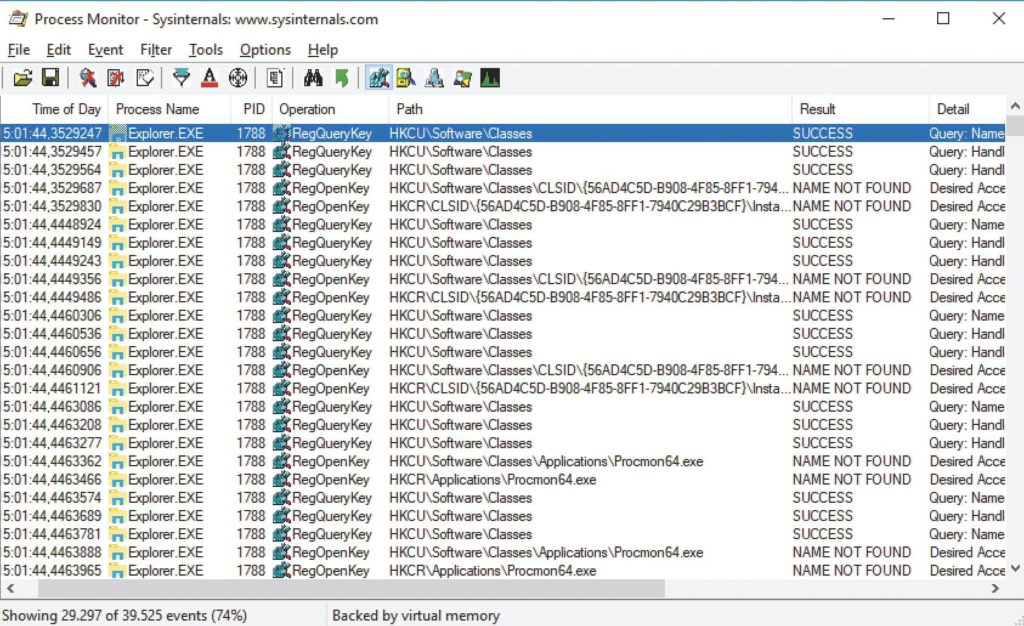Toggle Show Profiling Events display
Viewport: 1024px width, 626px height.
pos(488,77)
